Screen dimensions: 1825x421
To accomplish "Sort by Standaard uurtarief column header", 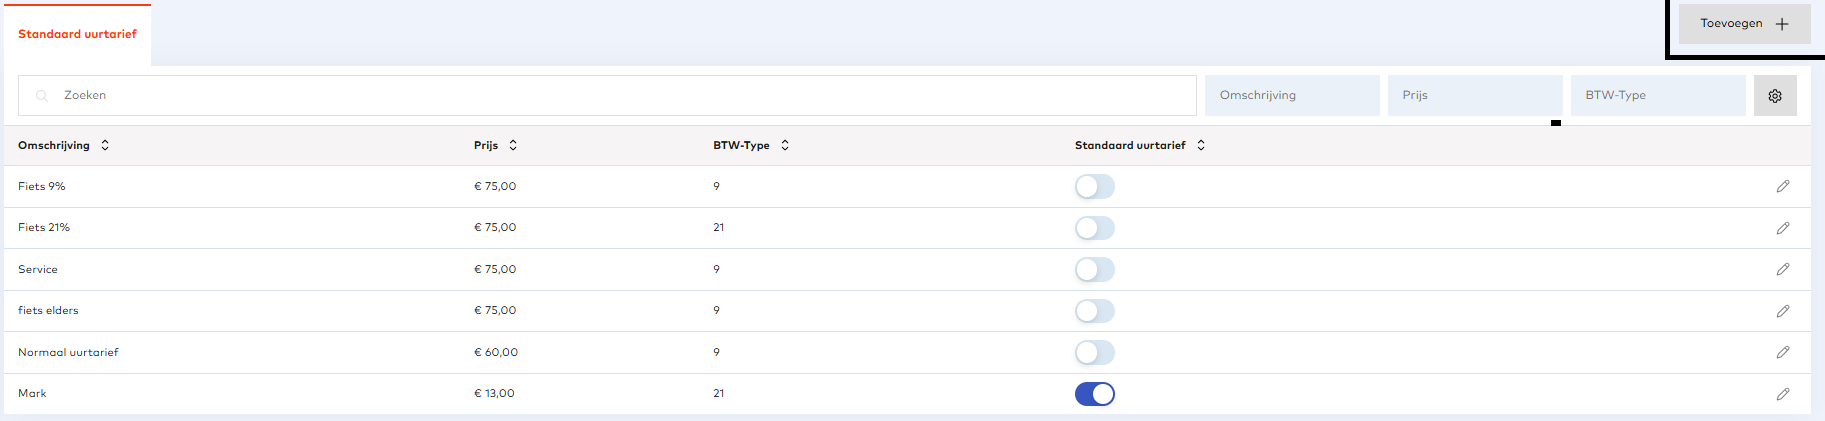I will [x=1201, y=146].
